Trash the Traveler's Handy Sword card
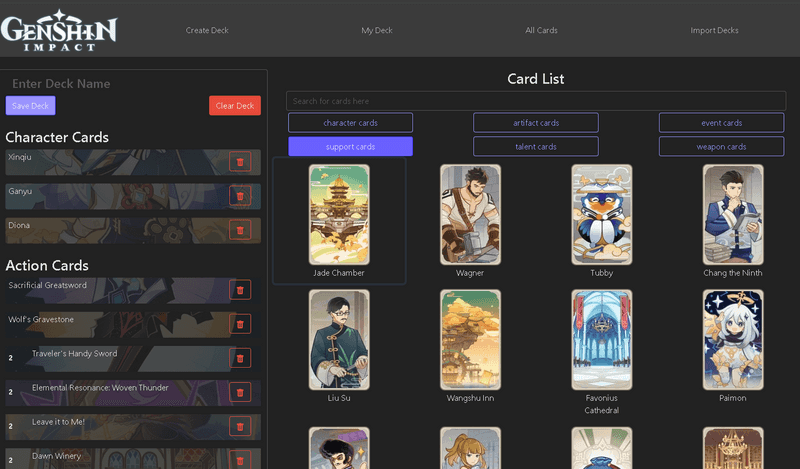This screenshot has width=800, height=469. click(x=240, y=358)
